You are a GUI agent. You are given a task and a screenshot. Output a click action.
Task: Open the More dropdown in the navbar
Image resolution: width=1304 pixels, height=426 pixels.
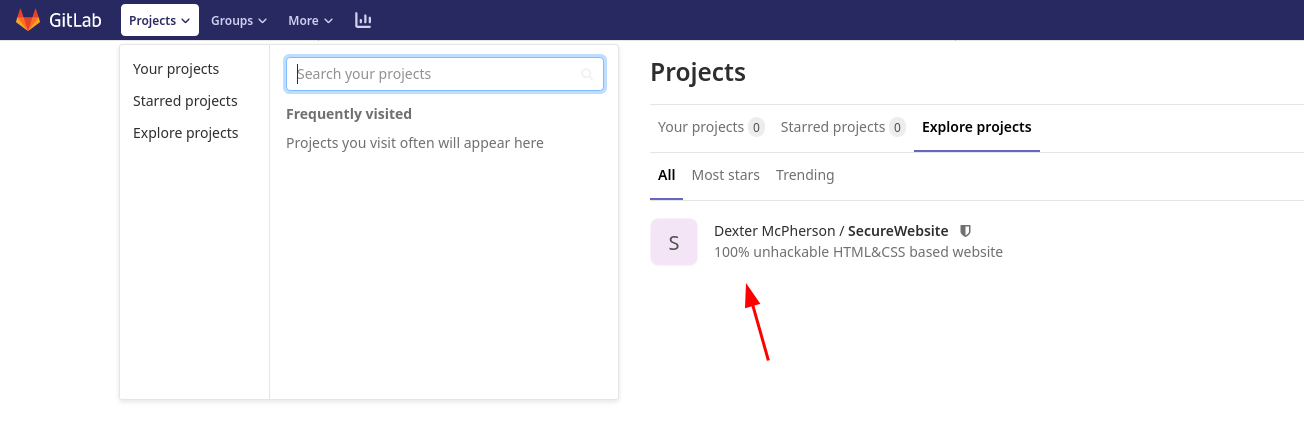pyautogui.click(x=310, y=20)
